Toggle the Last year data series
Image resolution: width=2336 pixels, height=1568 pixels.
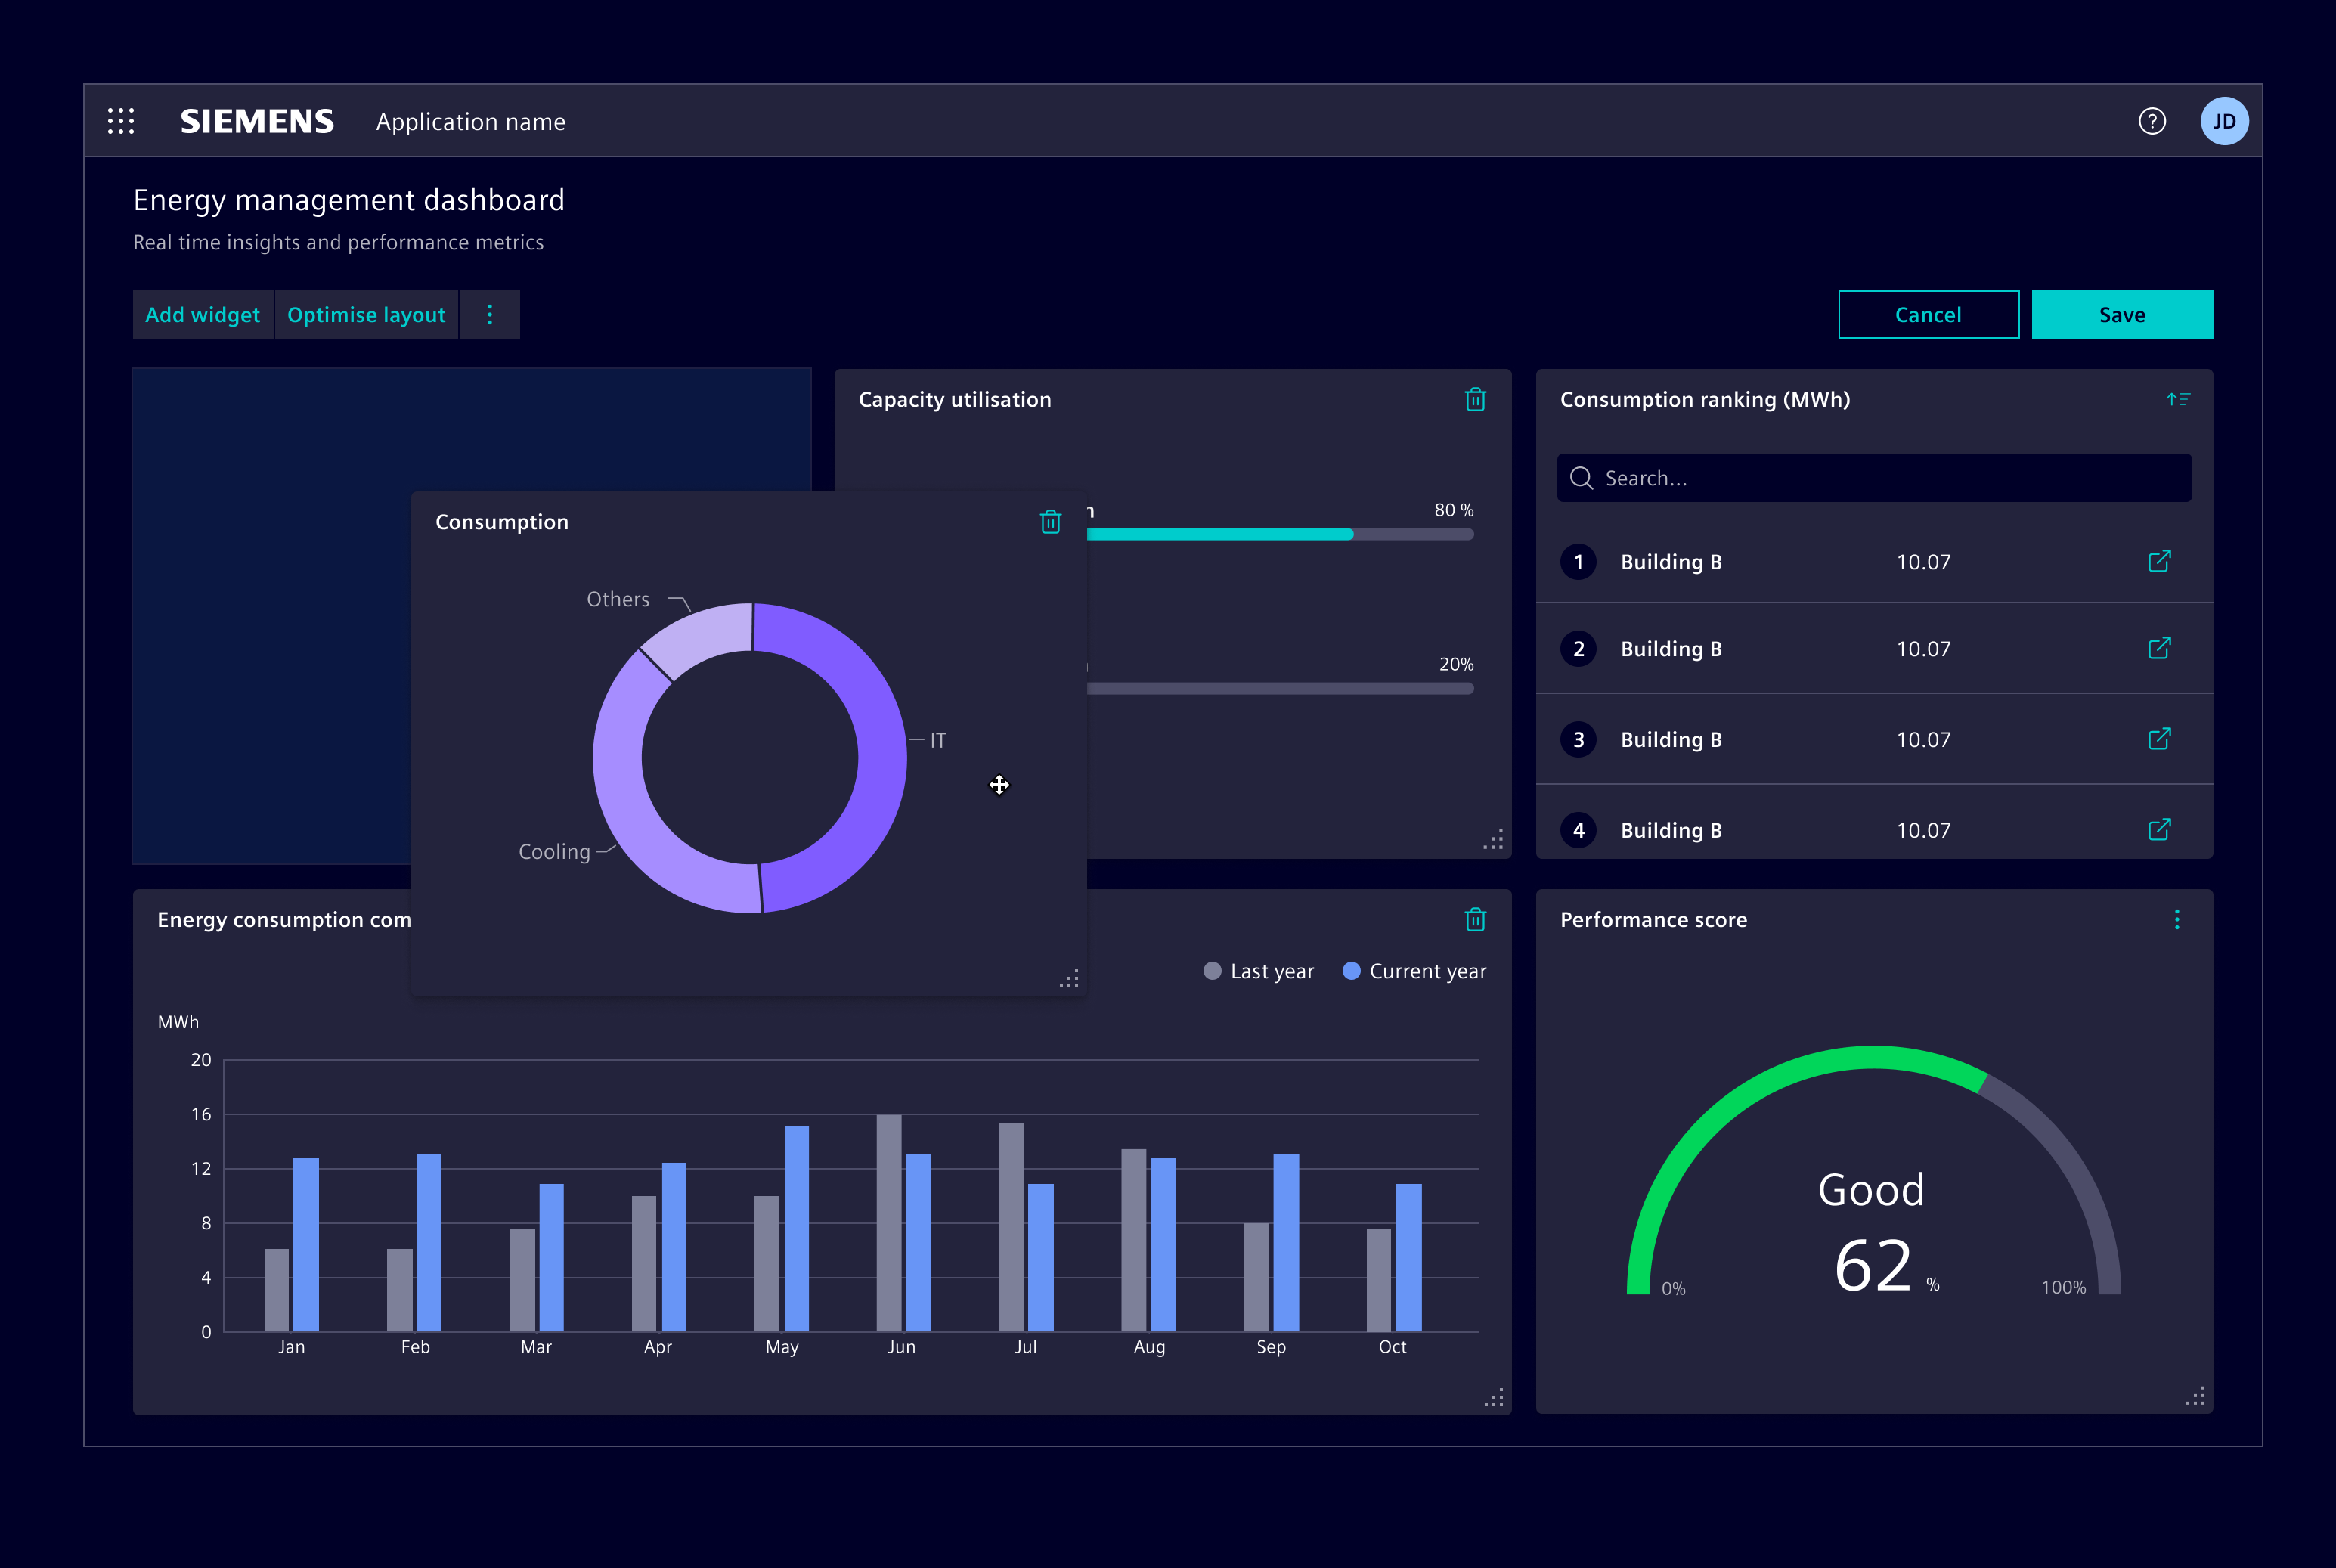pos(1258,970)
